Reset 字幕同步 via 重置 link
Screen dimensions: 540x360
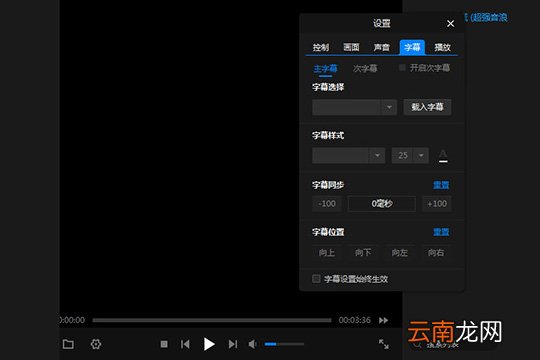click(441, 185)
